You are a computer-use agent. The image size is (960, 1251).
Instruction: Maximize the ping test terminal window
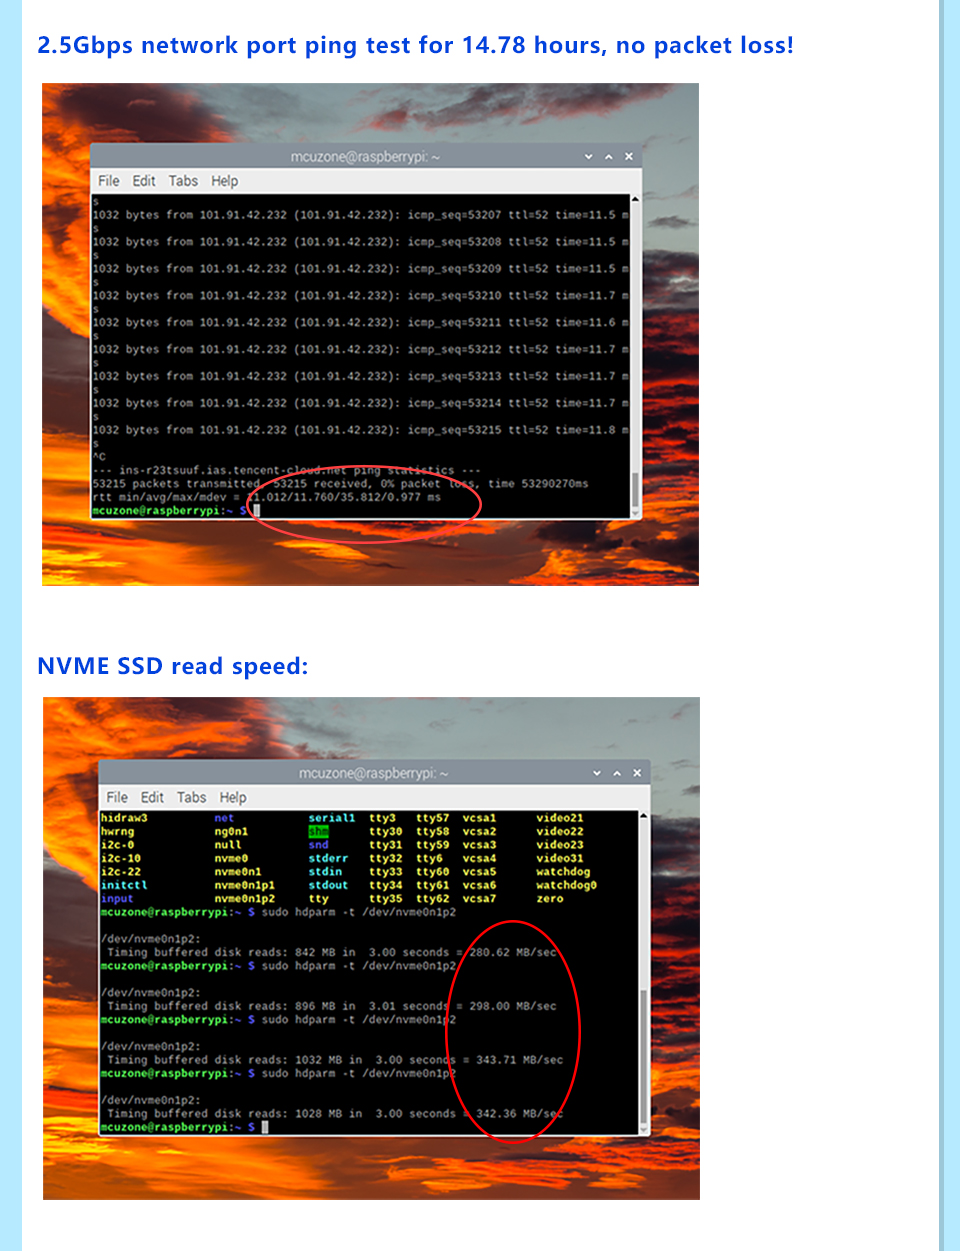[x=608, y=157]
